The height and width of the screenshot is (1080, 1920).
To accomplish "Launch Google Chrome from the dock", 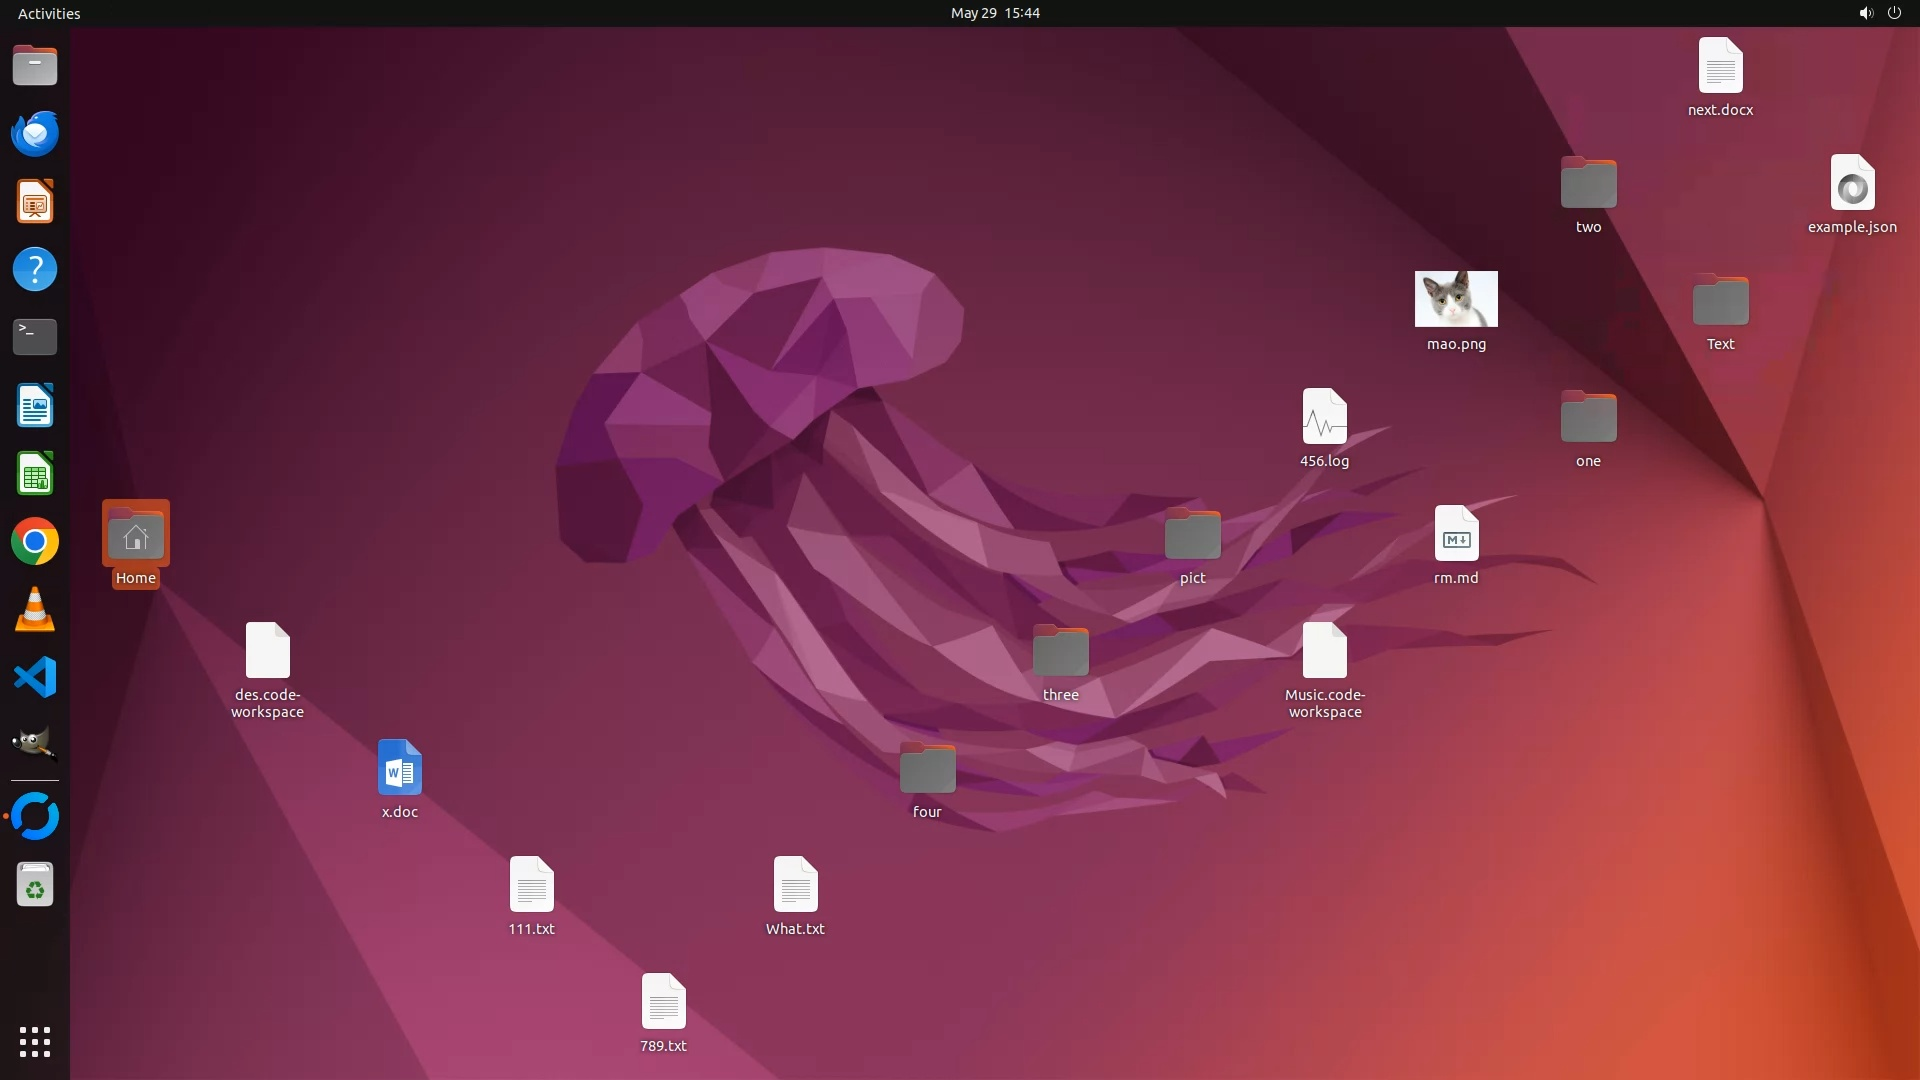I will 35,542.
